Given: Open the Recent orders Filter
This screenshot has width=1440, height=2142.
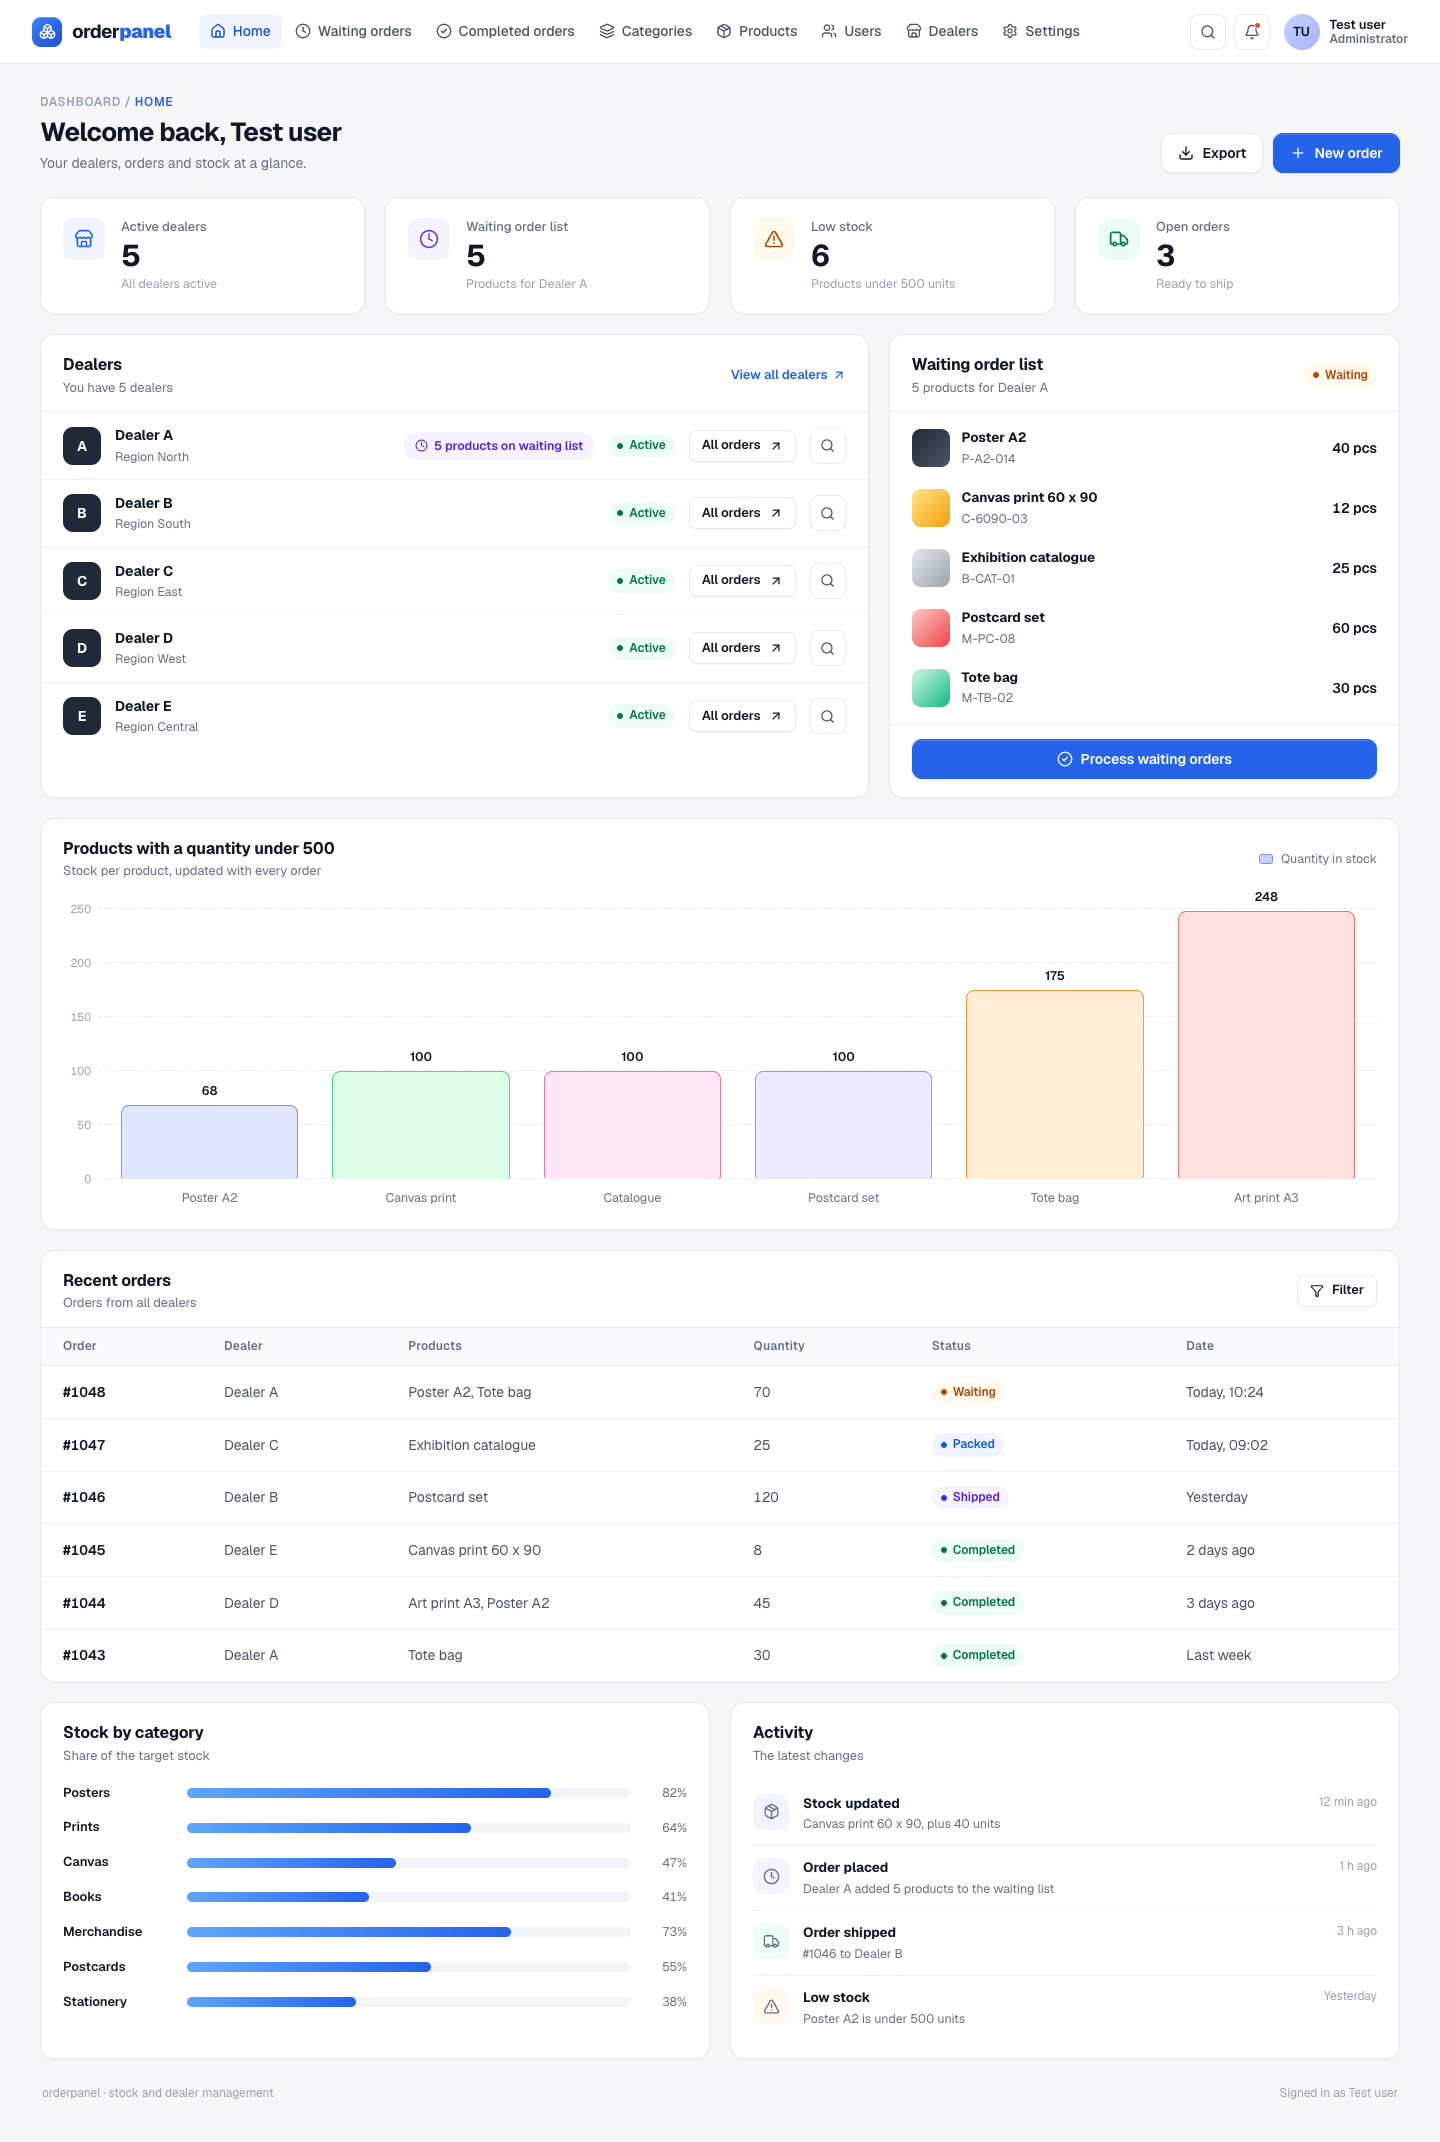Looking at the screenshot, I should pos(1337,1291).
